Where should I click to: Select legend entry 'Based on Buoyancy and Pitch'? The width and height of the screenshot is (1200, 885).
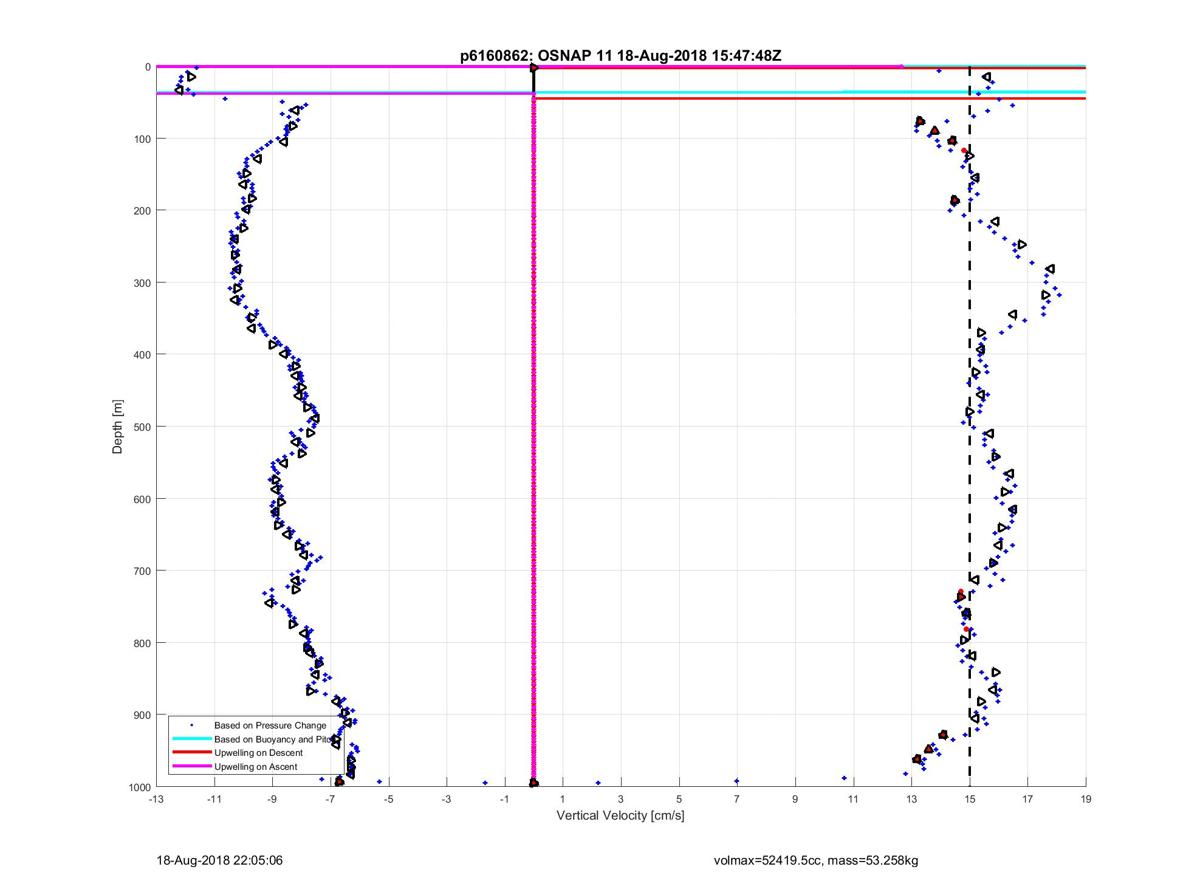pyautogui.click(x=272, y=738)
